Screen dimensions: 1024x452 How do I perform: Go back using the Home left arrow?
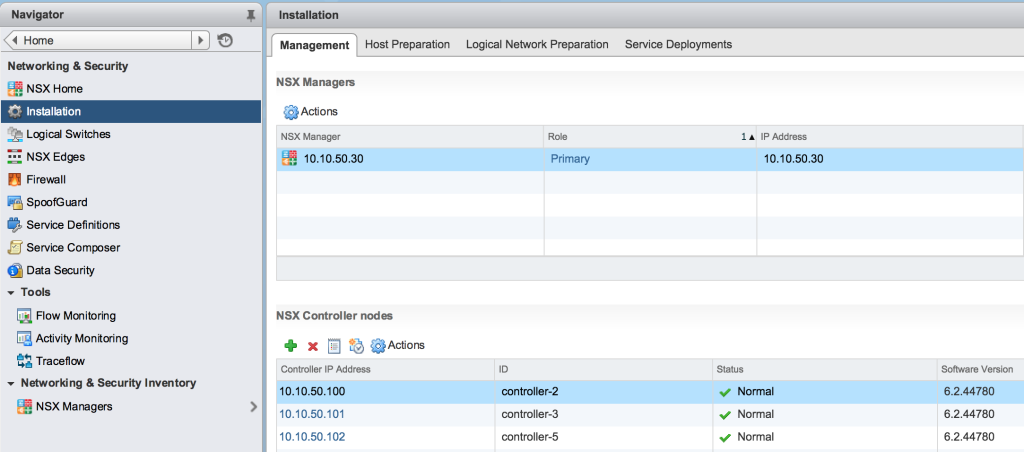15,40
